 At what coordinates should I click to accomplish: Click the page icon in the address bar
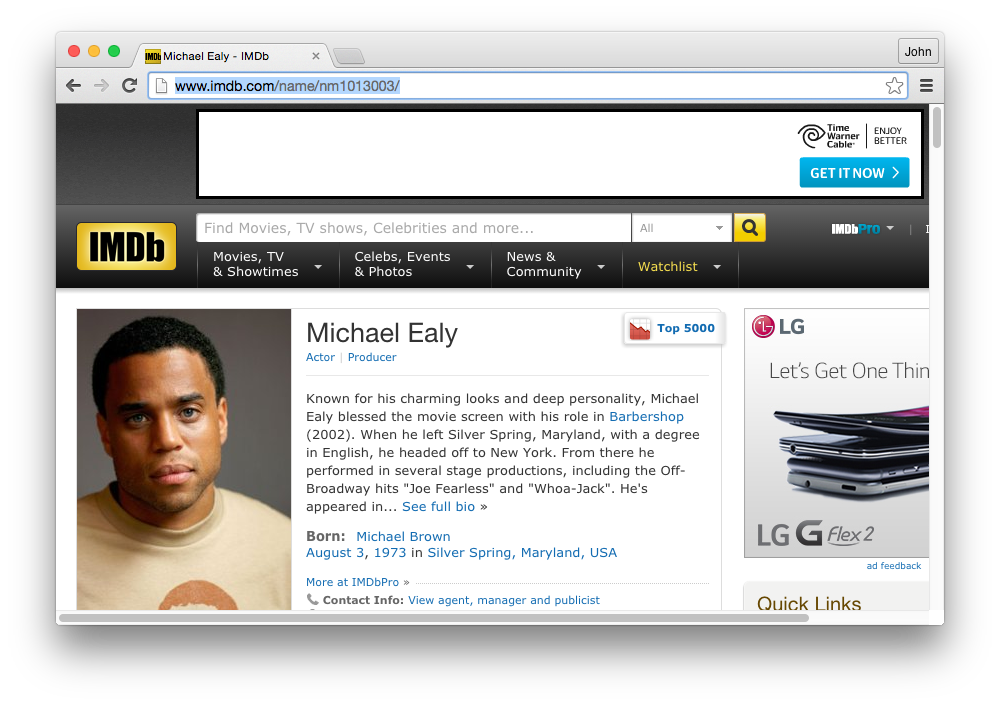[161, 85]
